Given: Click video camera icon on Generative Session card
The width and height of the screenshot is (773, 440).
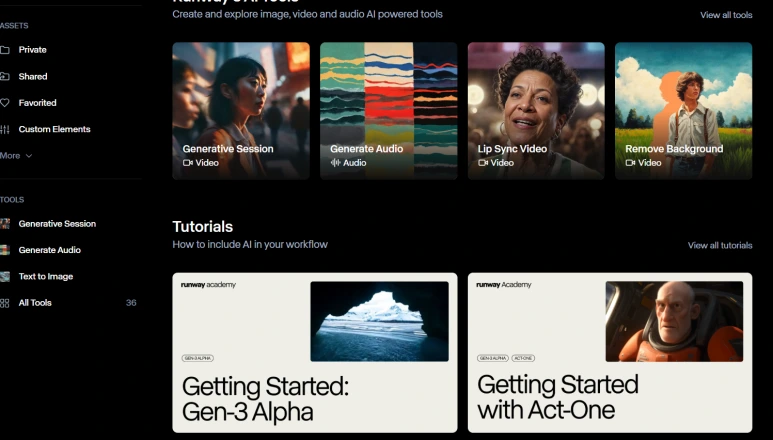Looking at the screenshot, I should coord(187,163).
